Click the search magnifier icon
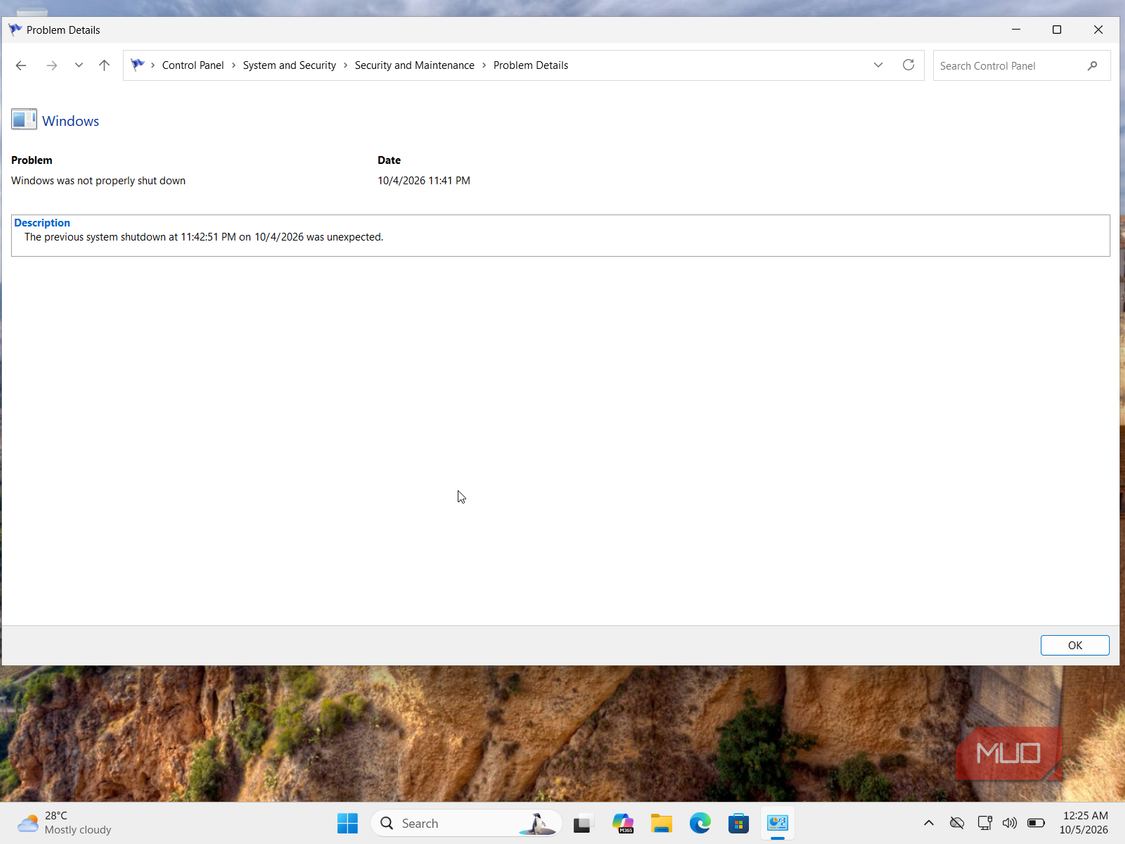 coord(1092,65)
